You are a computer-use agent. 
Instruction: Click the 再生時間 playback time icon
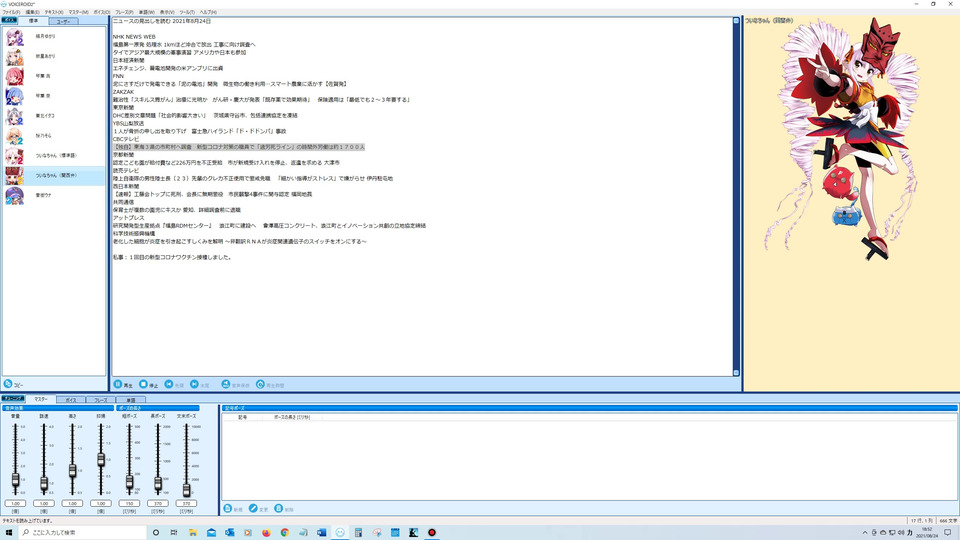point(260,384)
